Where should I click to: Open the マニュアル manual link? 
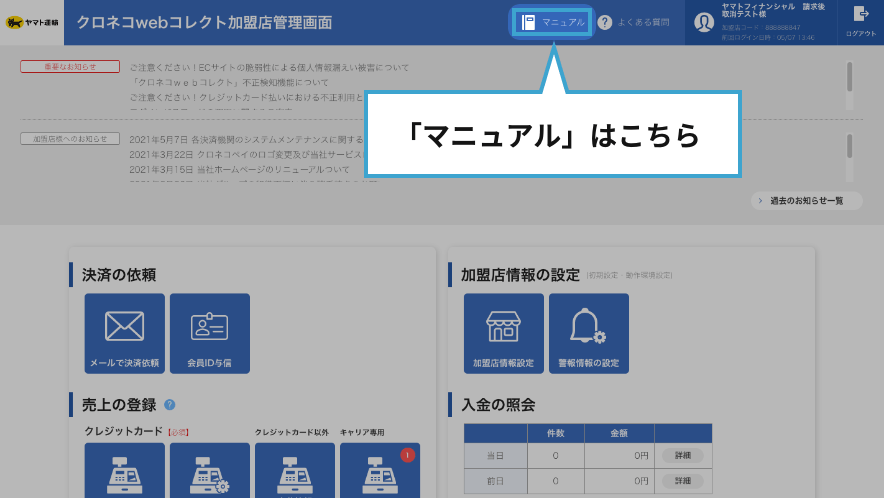[x=552, y=23]
